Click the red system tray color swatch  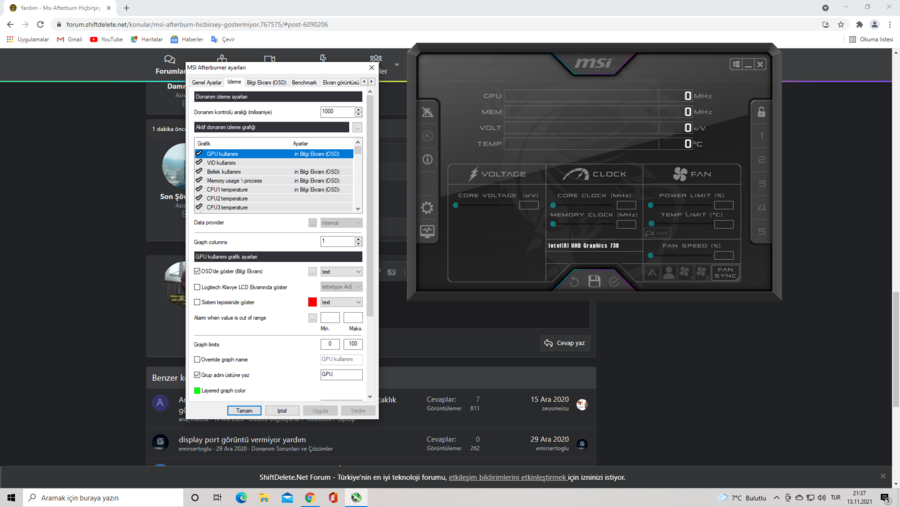pos(312,302)
